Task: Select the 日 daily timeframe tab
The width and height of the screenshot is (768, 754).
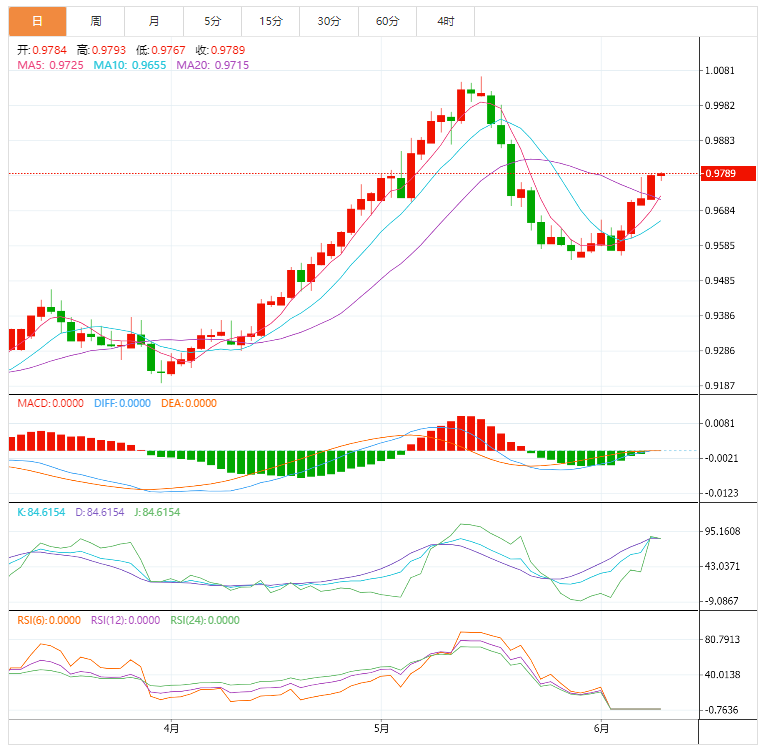Action: (x=37, y=21)
